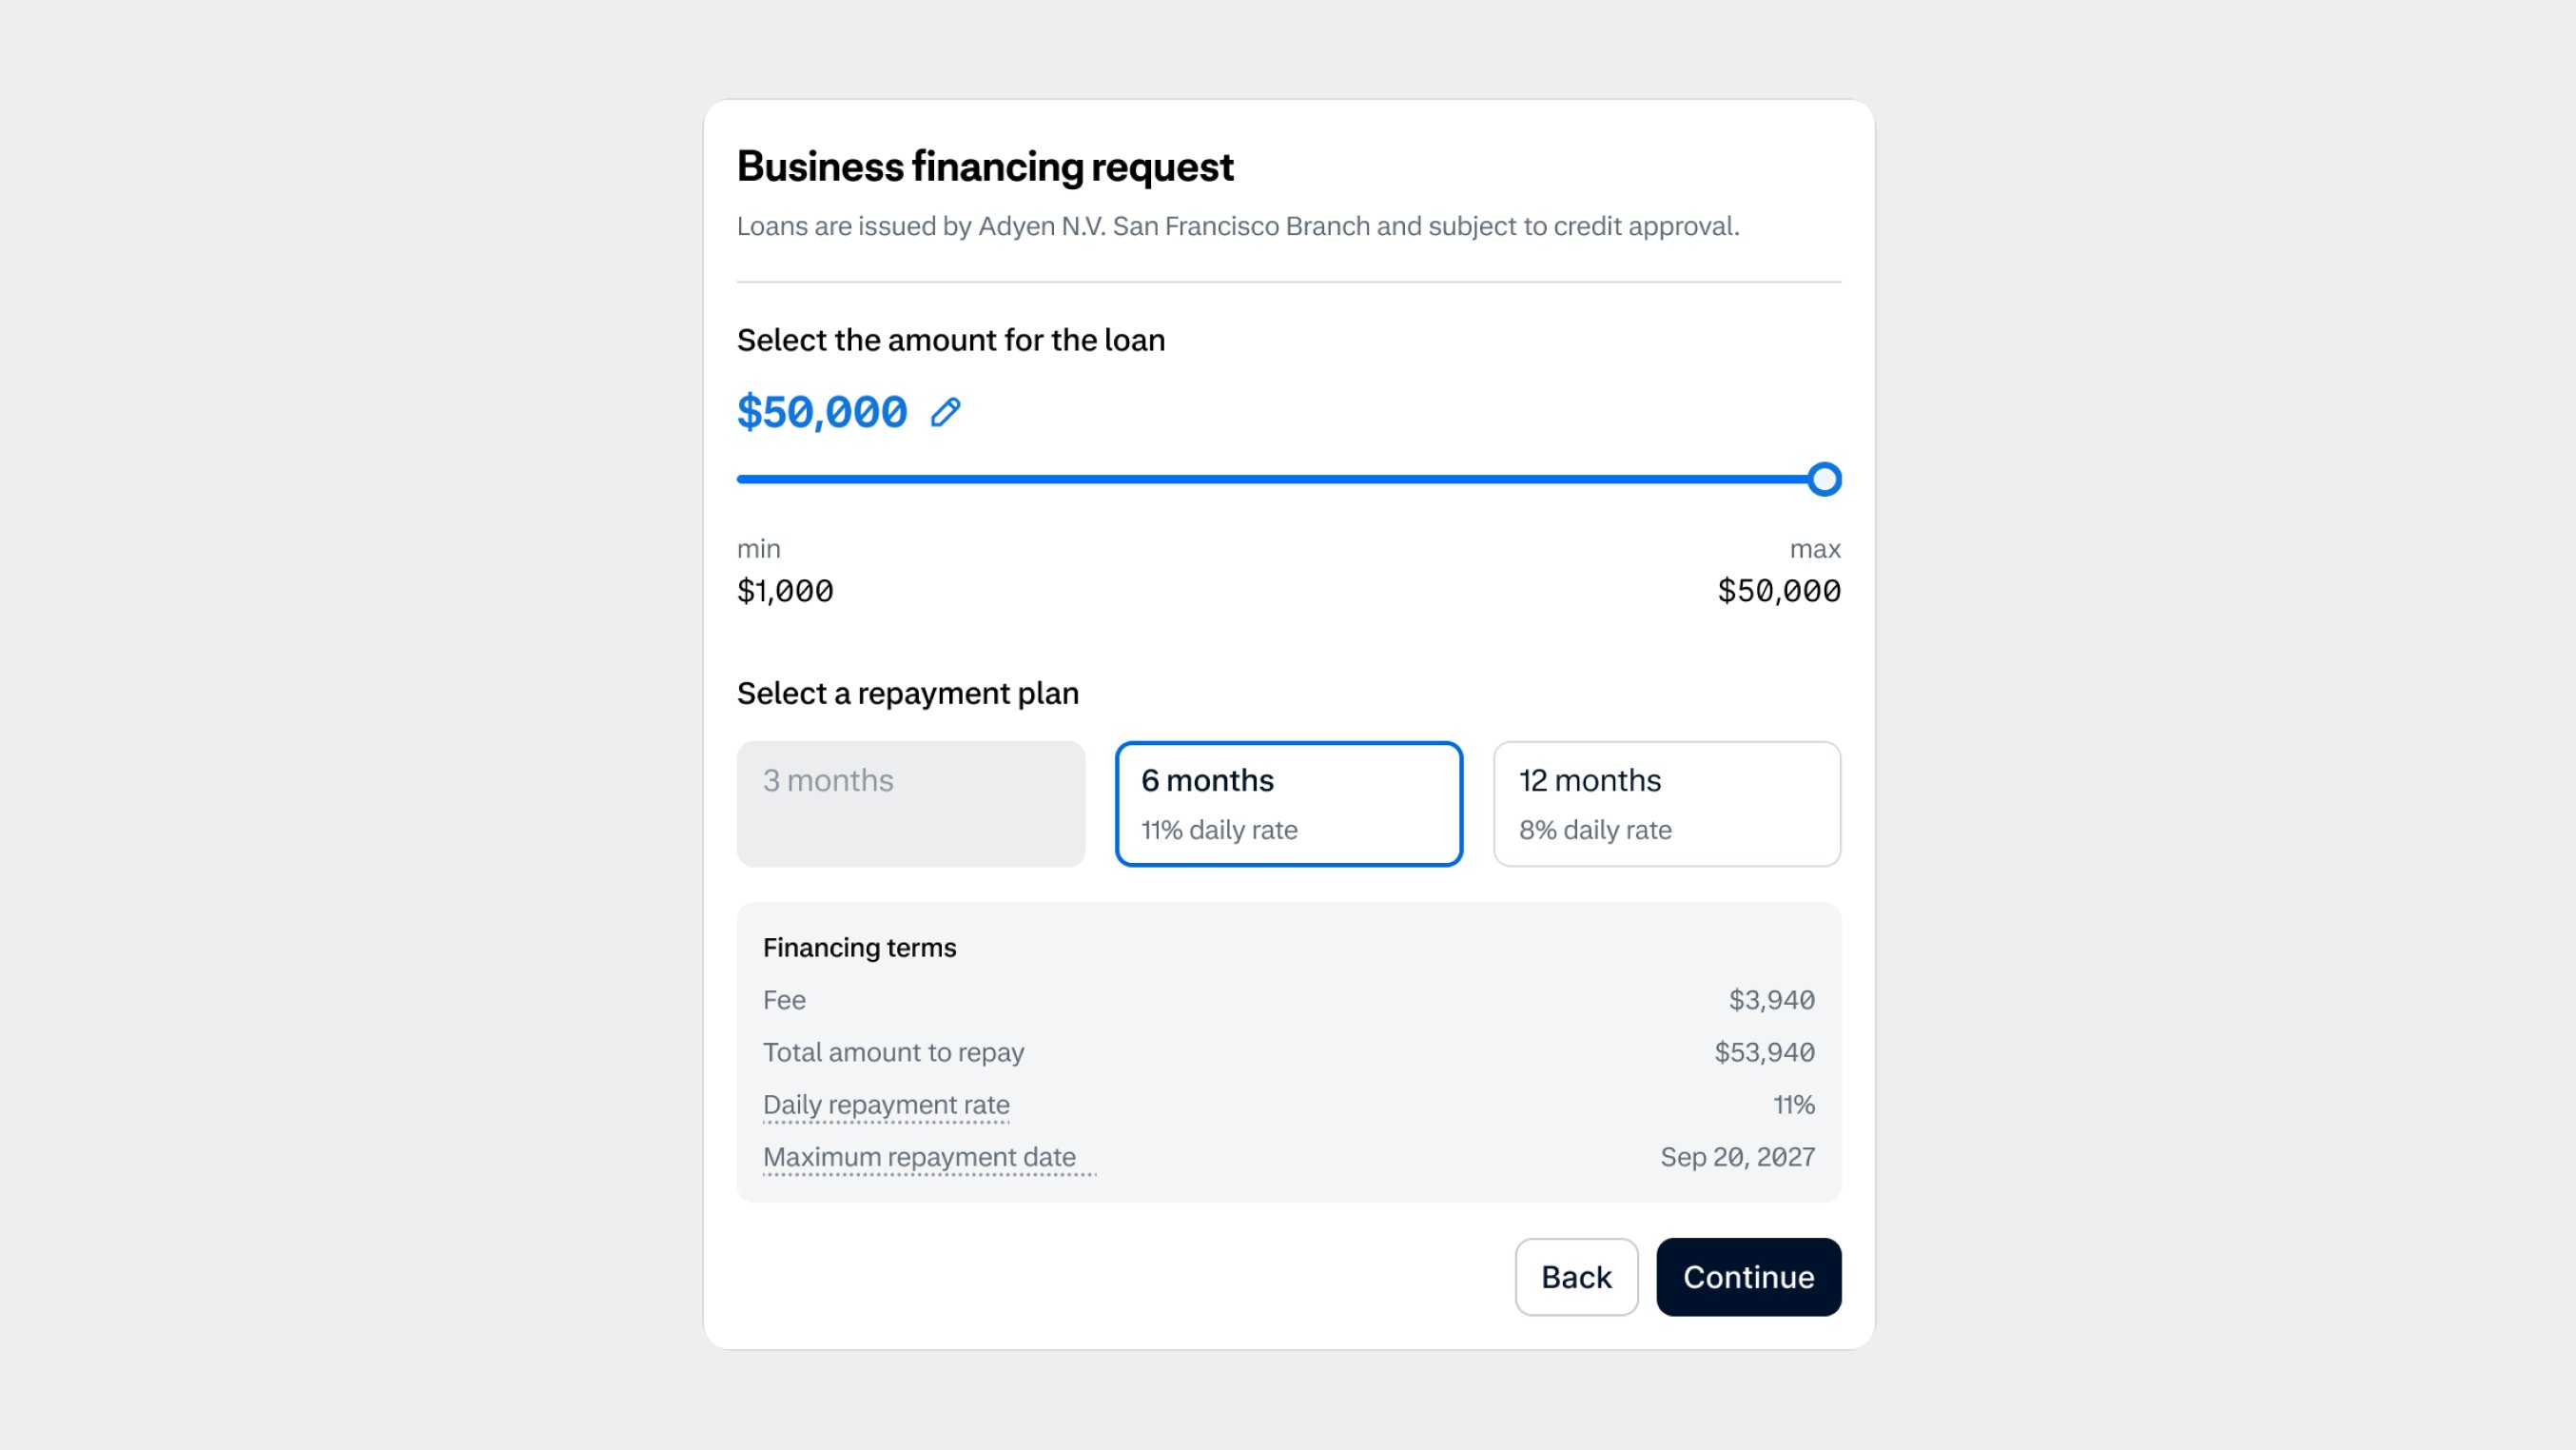Click the Select a repayment plan heading
Image resolution: width=2576 pixels, height=1450 pixels.
[907, 693]
